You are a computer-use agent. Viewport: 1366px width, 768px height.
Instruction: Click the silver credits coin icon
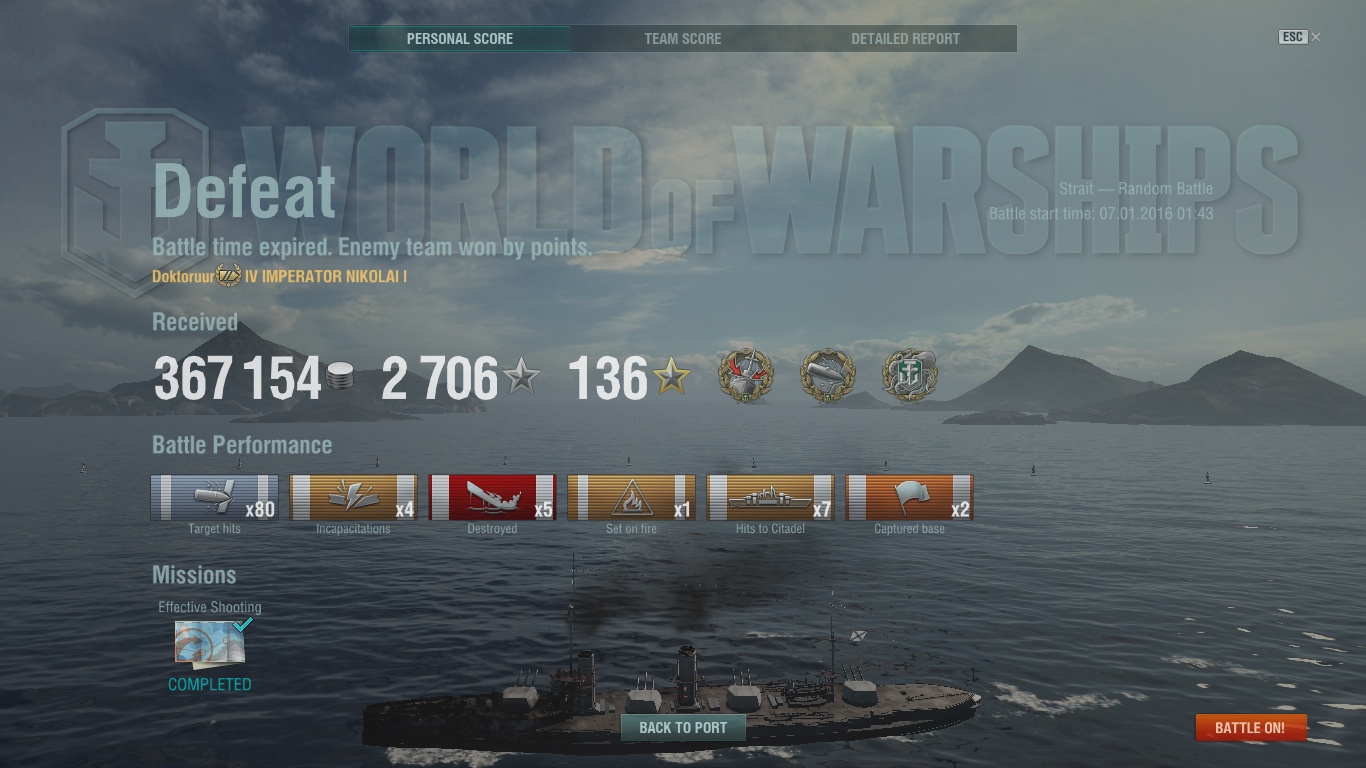(x=340, y=378)
